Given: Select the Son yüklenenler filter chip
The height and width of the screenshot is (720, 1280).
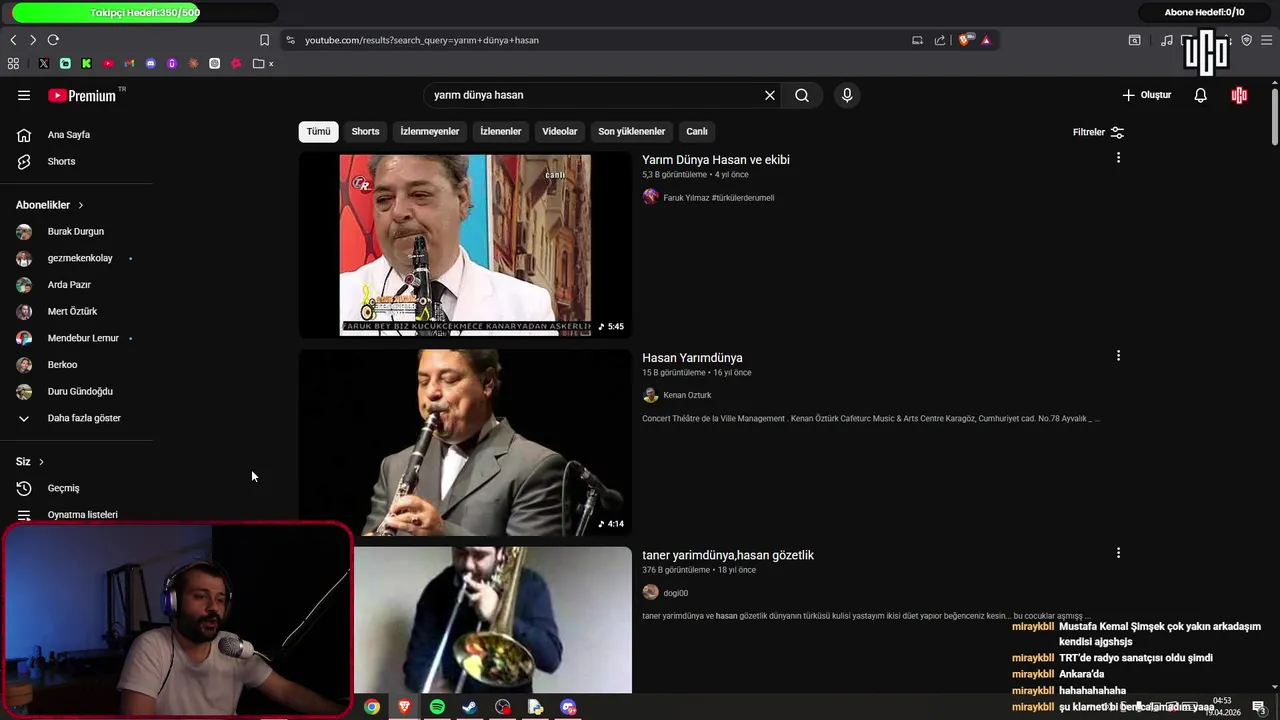Looking at the screenshot, I should click(631, 131).
